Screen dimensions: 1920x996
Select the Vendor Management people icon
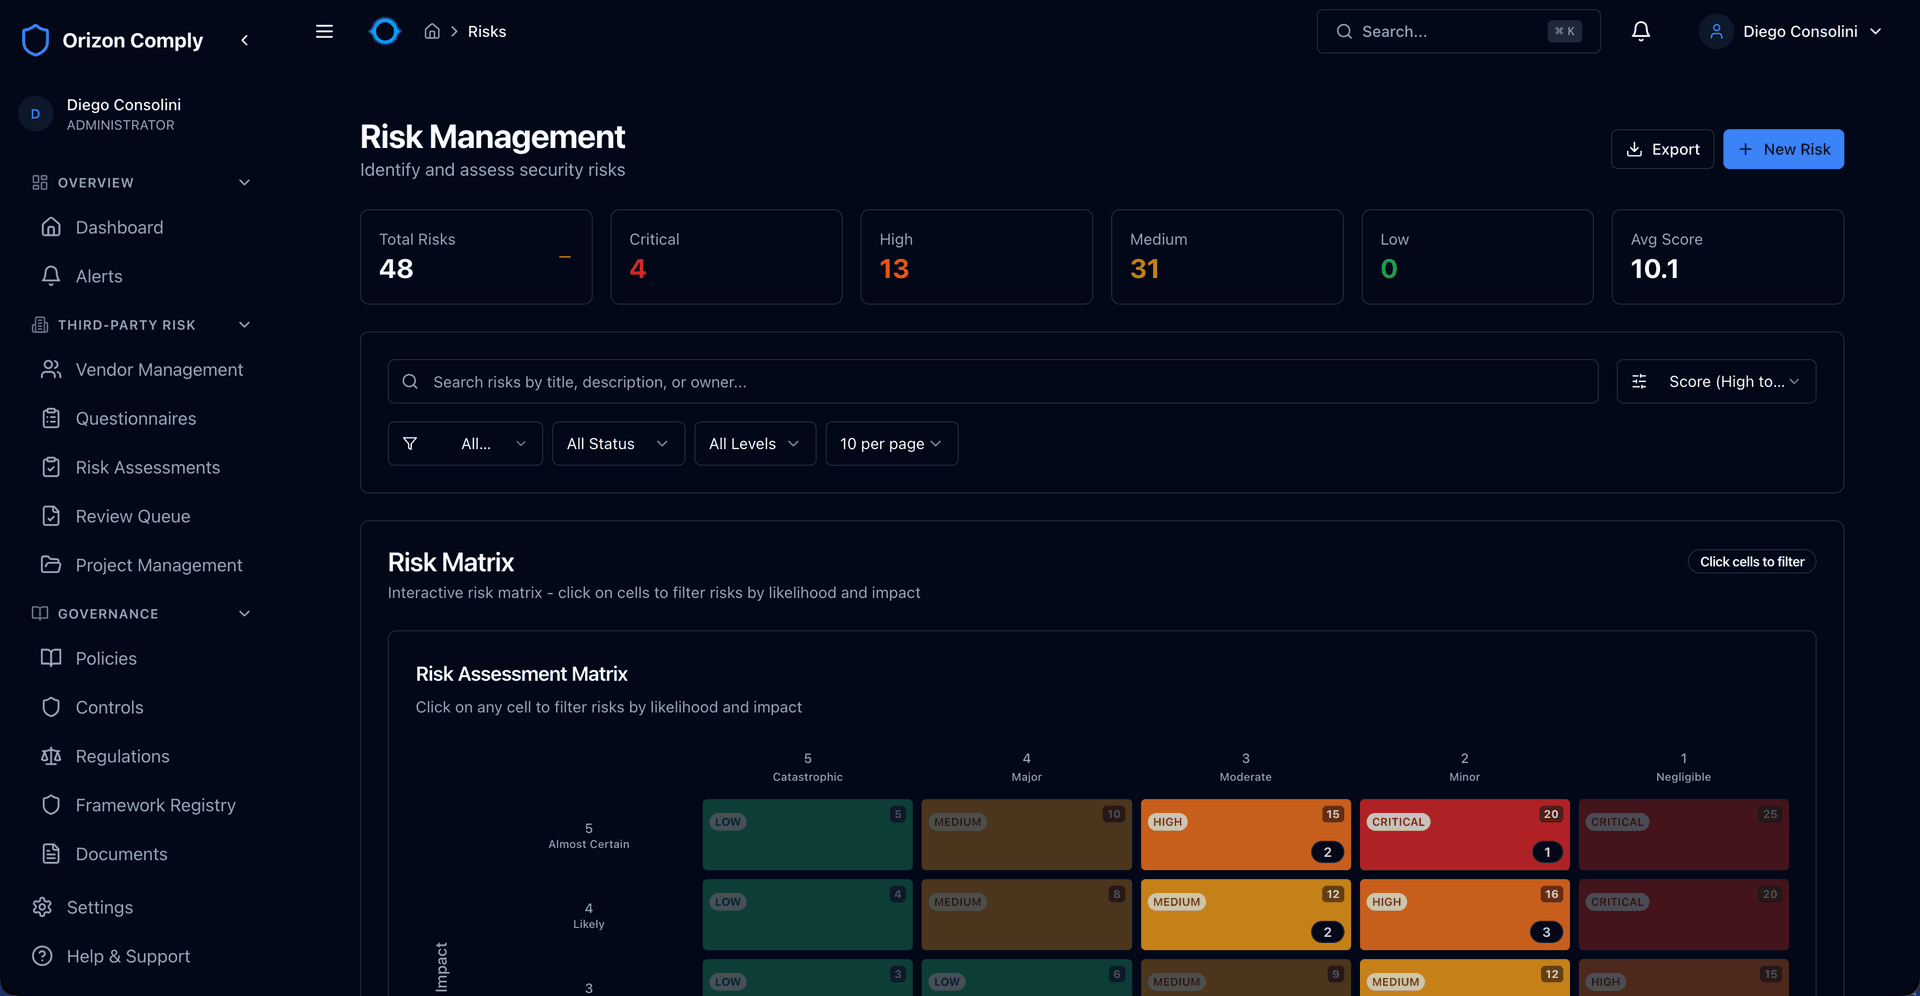51,369
